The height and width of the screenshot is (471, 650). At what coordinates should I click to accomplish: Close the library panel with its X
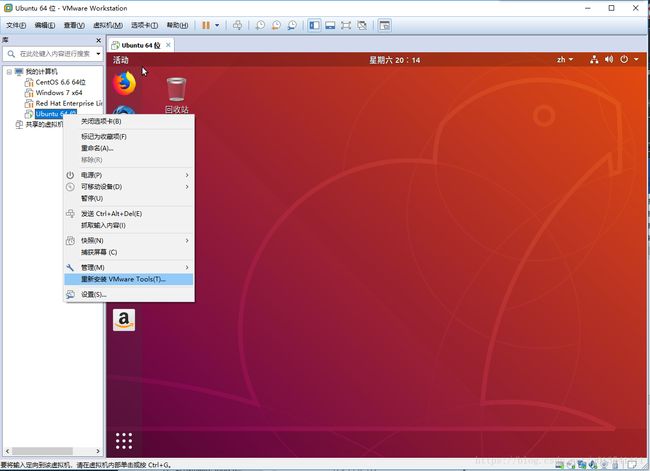click(98, 40)
